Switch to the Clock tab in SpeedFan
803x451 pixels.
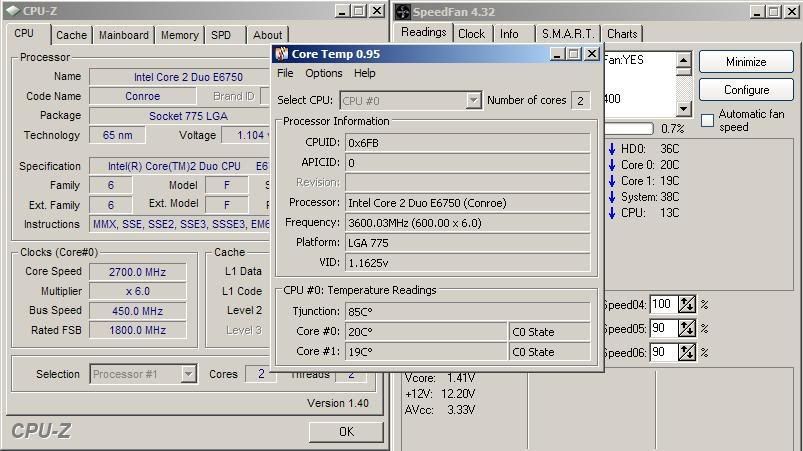point(471,34)
